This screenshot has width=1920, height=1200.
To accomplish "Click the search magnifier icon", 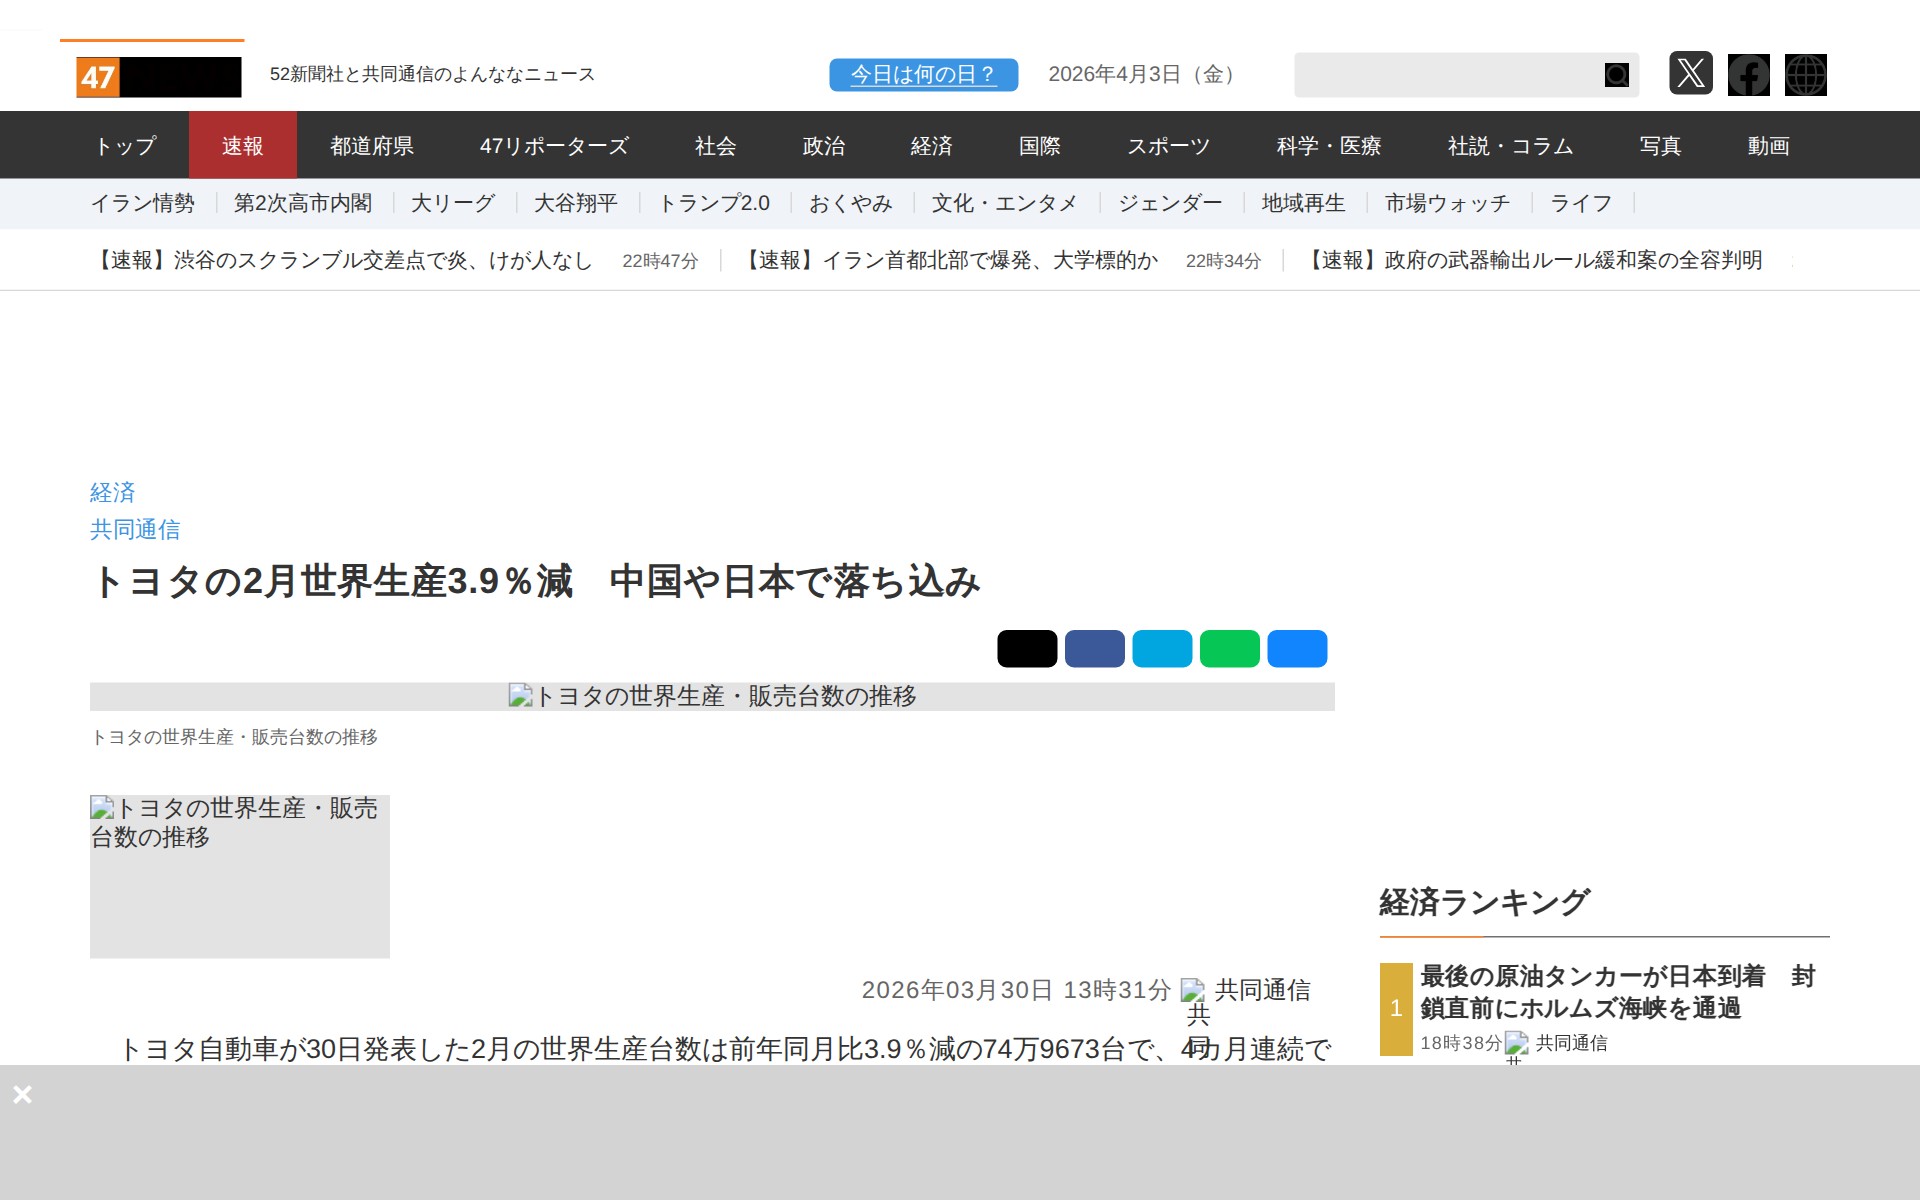I will pyautogui.click(x=1616, y=75).
